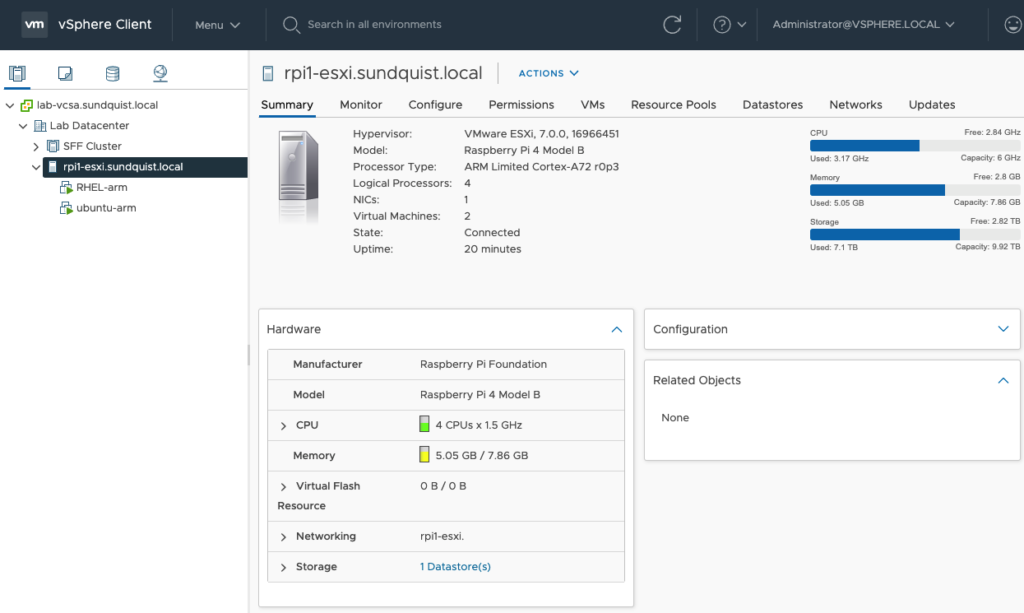Viewport: 1024px width, 613px height.
Task: Click the vCenter icon beside lab-vcsa.sundquist.local
Action: (27, 105)
